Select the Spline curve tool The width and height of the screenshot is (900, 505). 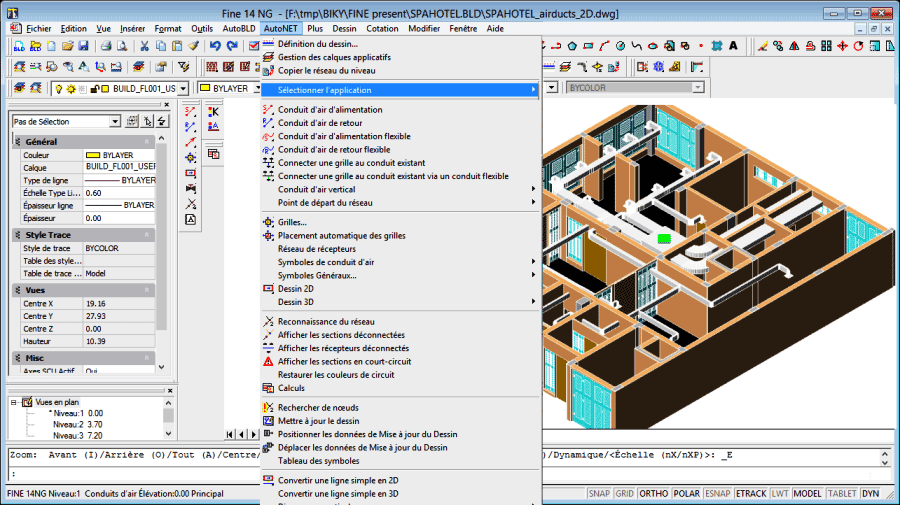tap(637, 46)
